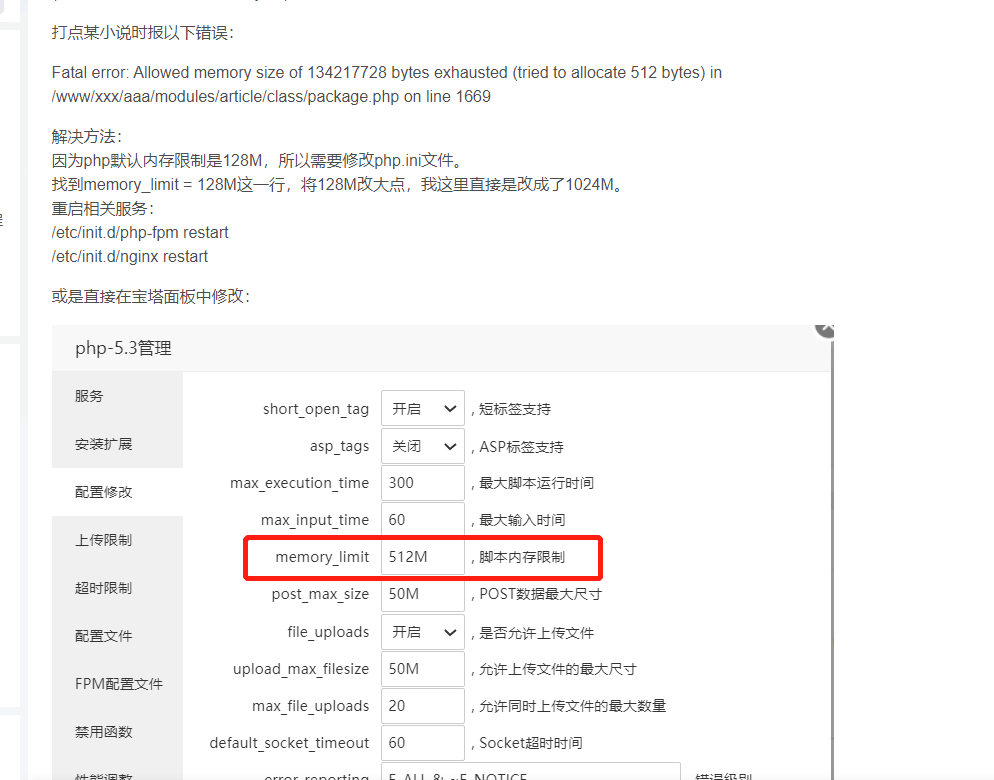Expand the asp_tags dropdown

pos(422,447)
